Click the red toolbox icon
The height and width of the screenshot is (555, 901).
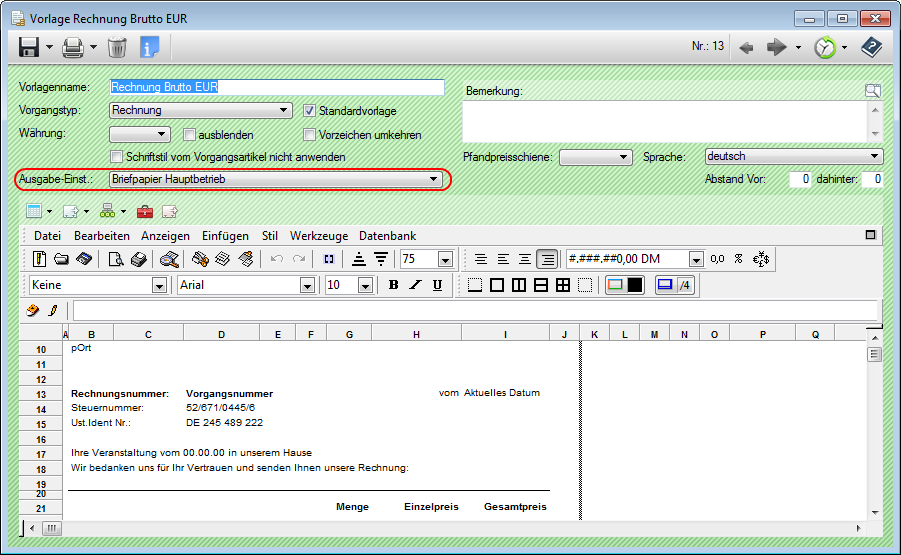tap(145, 211)
